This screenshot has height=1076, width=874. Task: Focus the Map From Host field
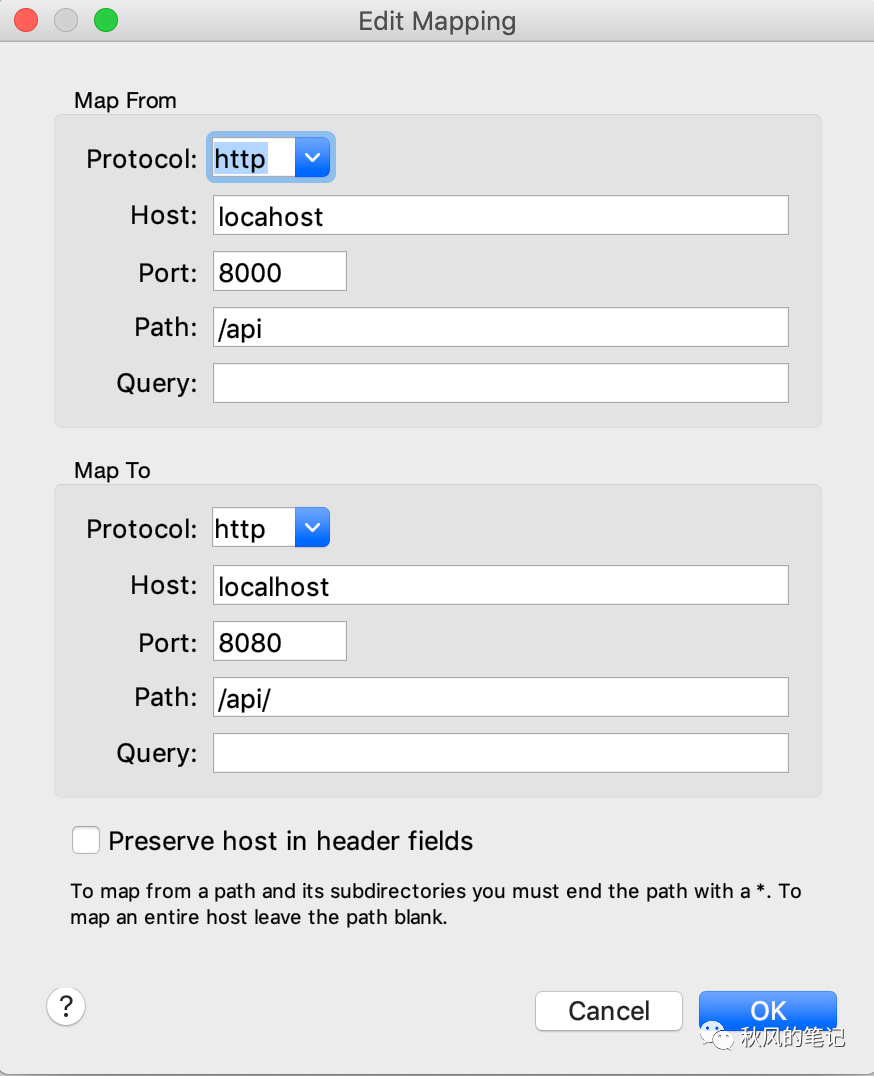[x=501, y=215]
